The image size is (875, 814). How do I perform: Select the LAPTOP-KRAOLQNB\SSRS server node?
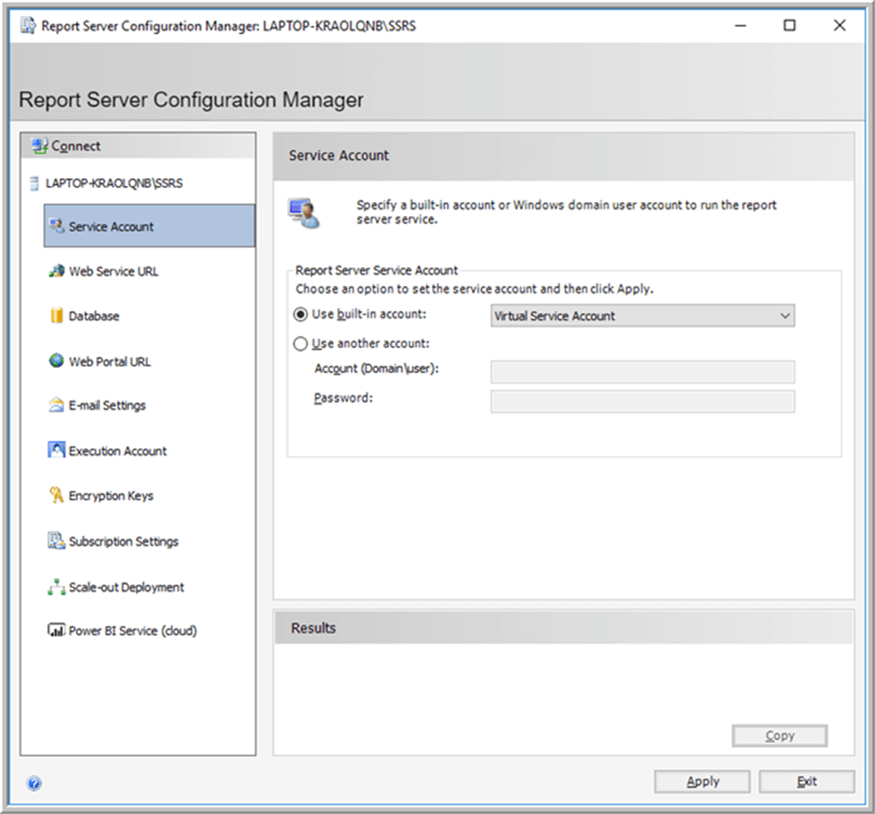click(114, 184)
